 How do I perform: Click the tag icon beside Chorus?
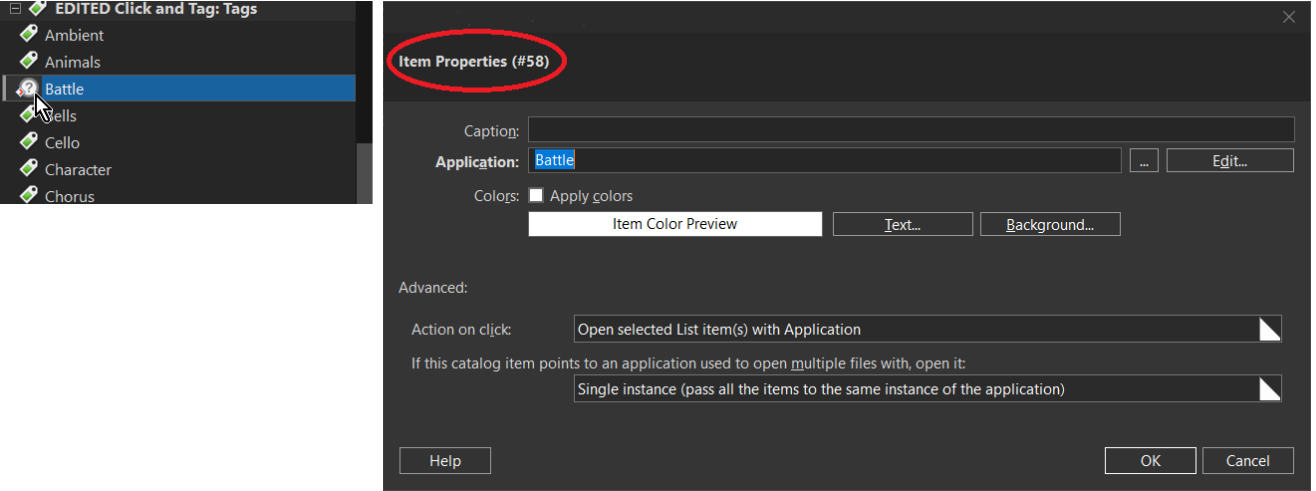(29, 195)
